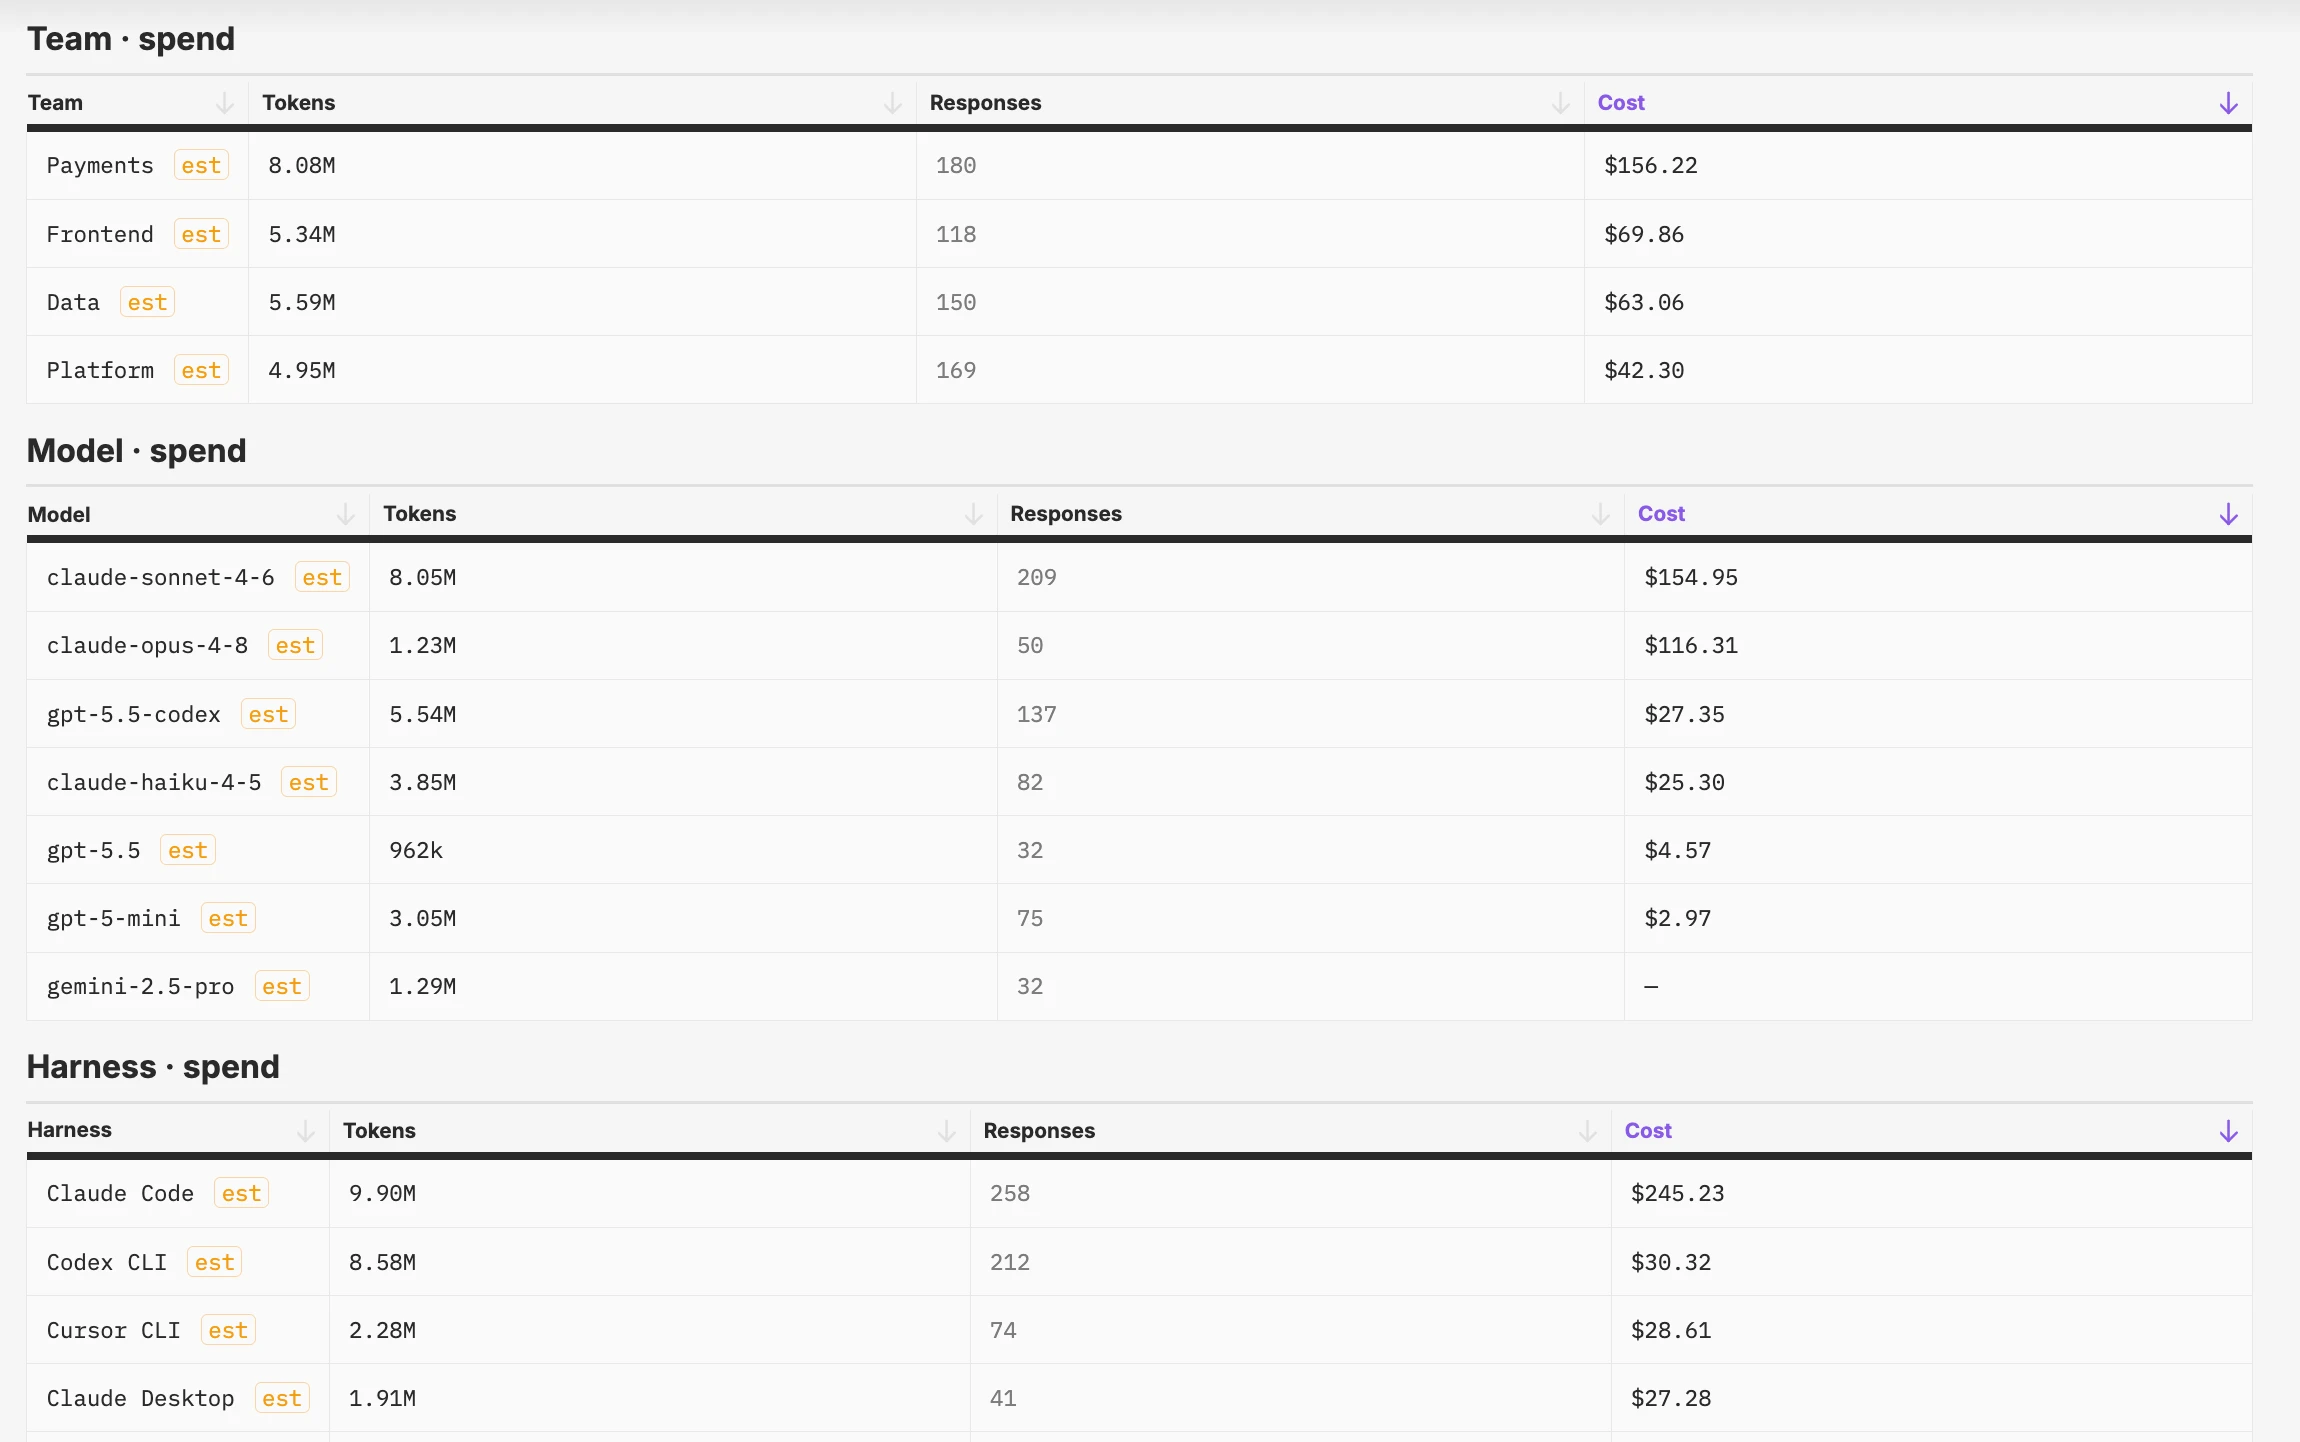Select the gemini-2.5-pro model name
This screenshot has width=2300, height=1442.
(x=140, y=986)
